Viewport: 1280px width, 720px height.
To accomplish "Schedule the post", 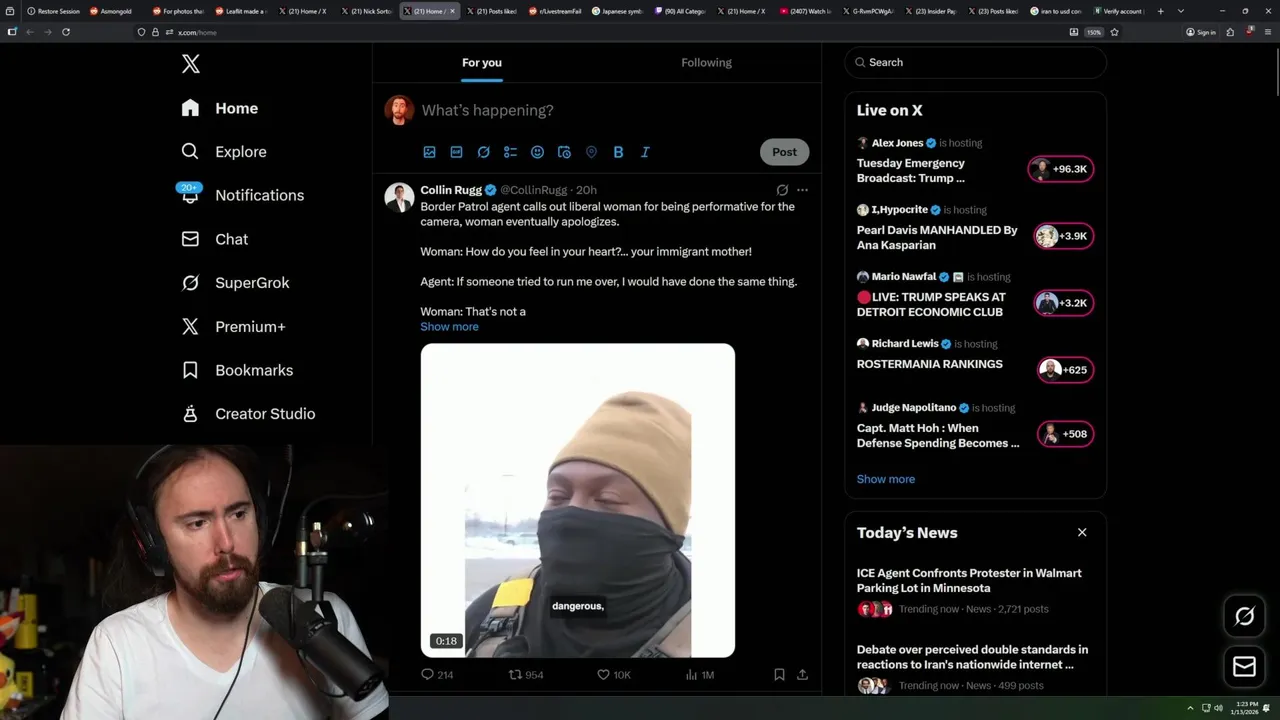I will (x=564, y=152).
